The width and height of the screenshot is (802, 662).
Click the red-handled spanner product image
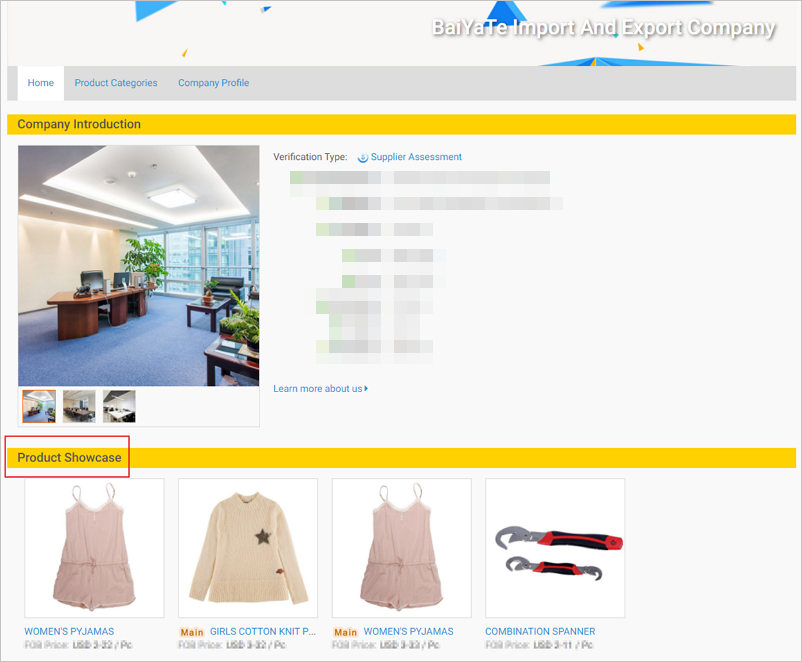[555, 548]
